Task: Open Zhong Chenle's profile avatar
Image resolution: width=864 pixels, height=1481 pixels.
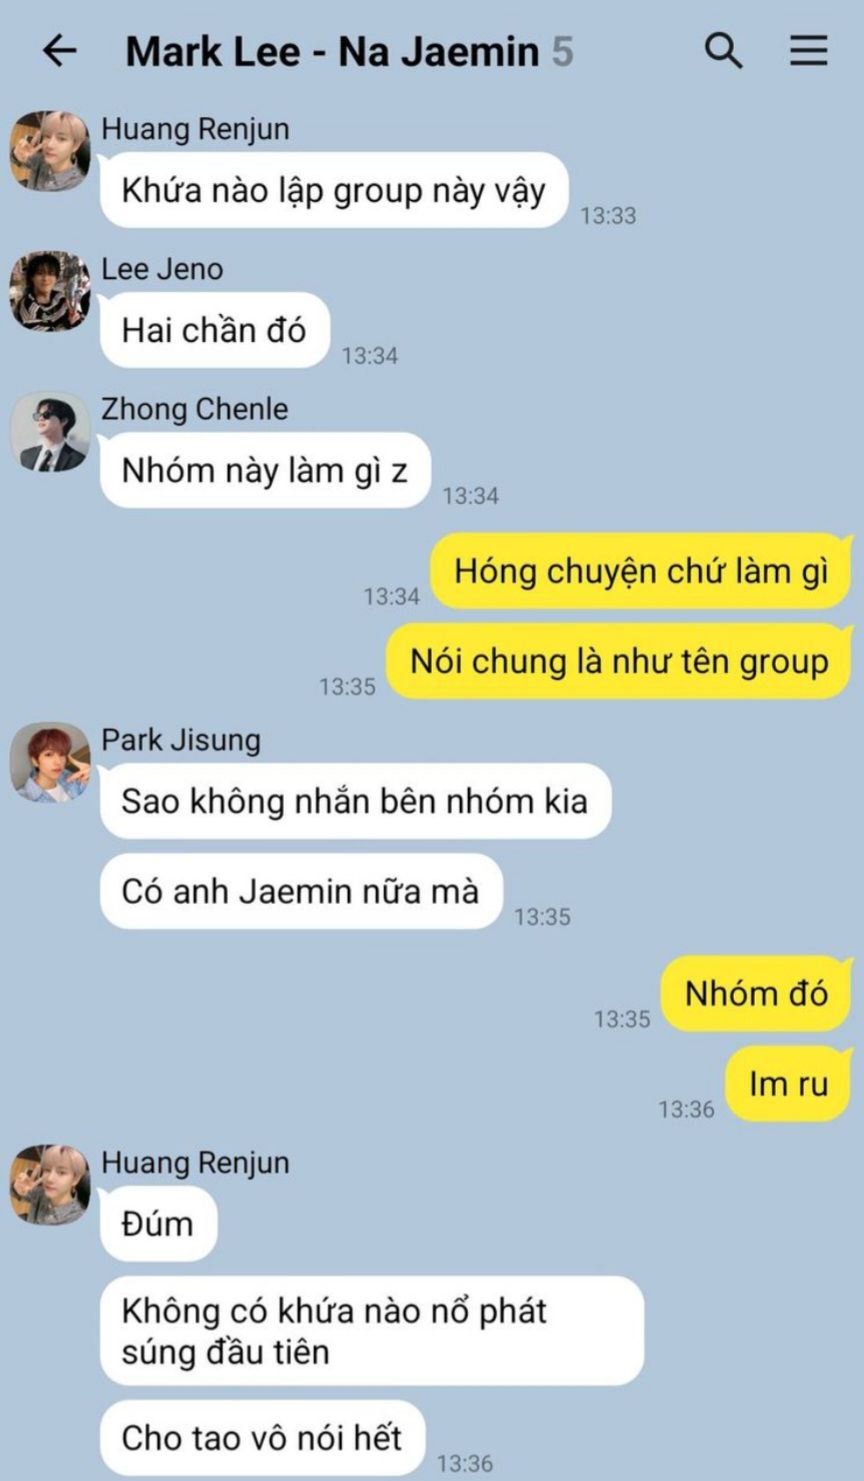Action: [50, 431]
